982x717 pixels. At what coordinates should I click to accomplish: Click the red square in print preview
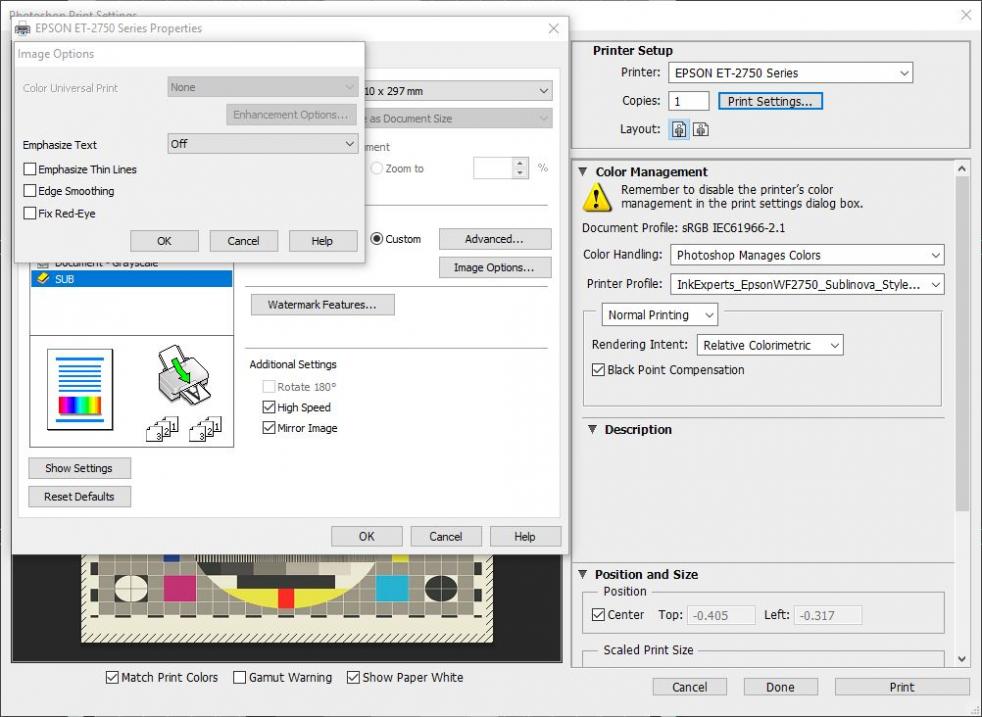tap(286, 597)
